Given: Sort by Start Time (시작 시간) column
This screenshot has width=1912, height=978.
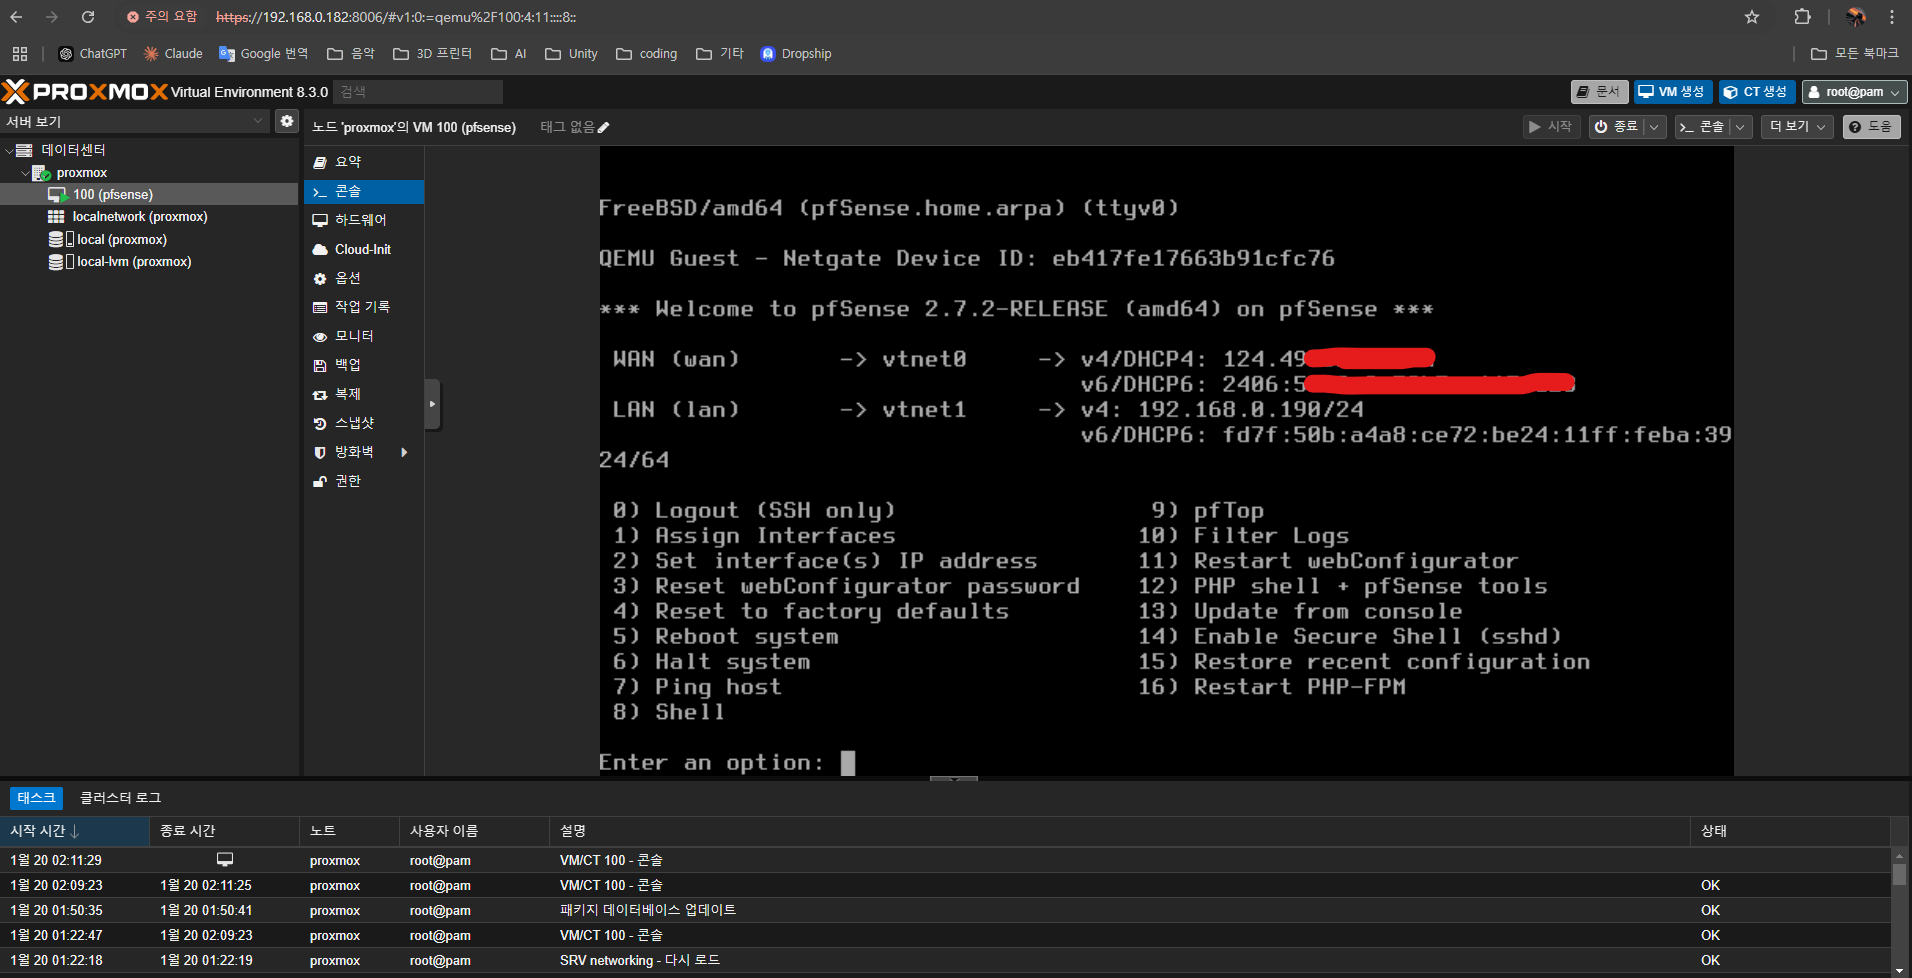Looking at the screenshot, I should click(74, 831).
